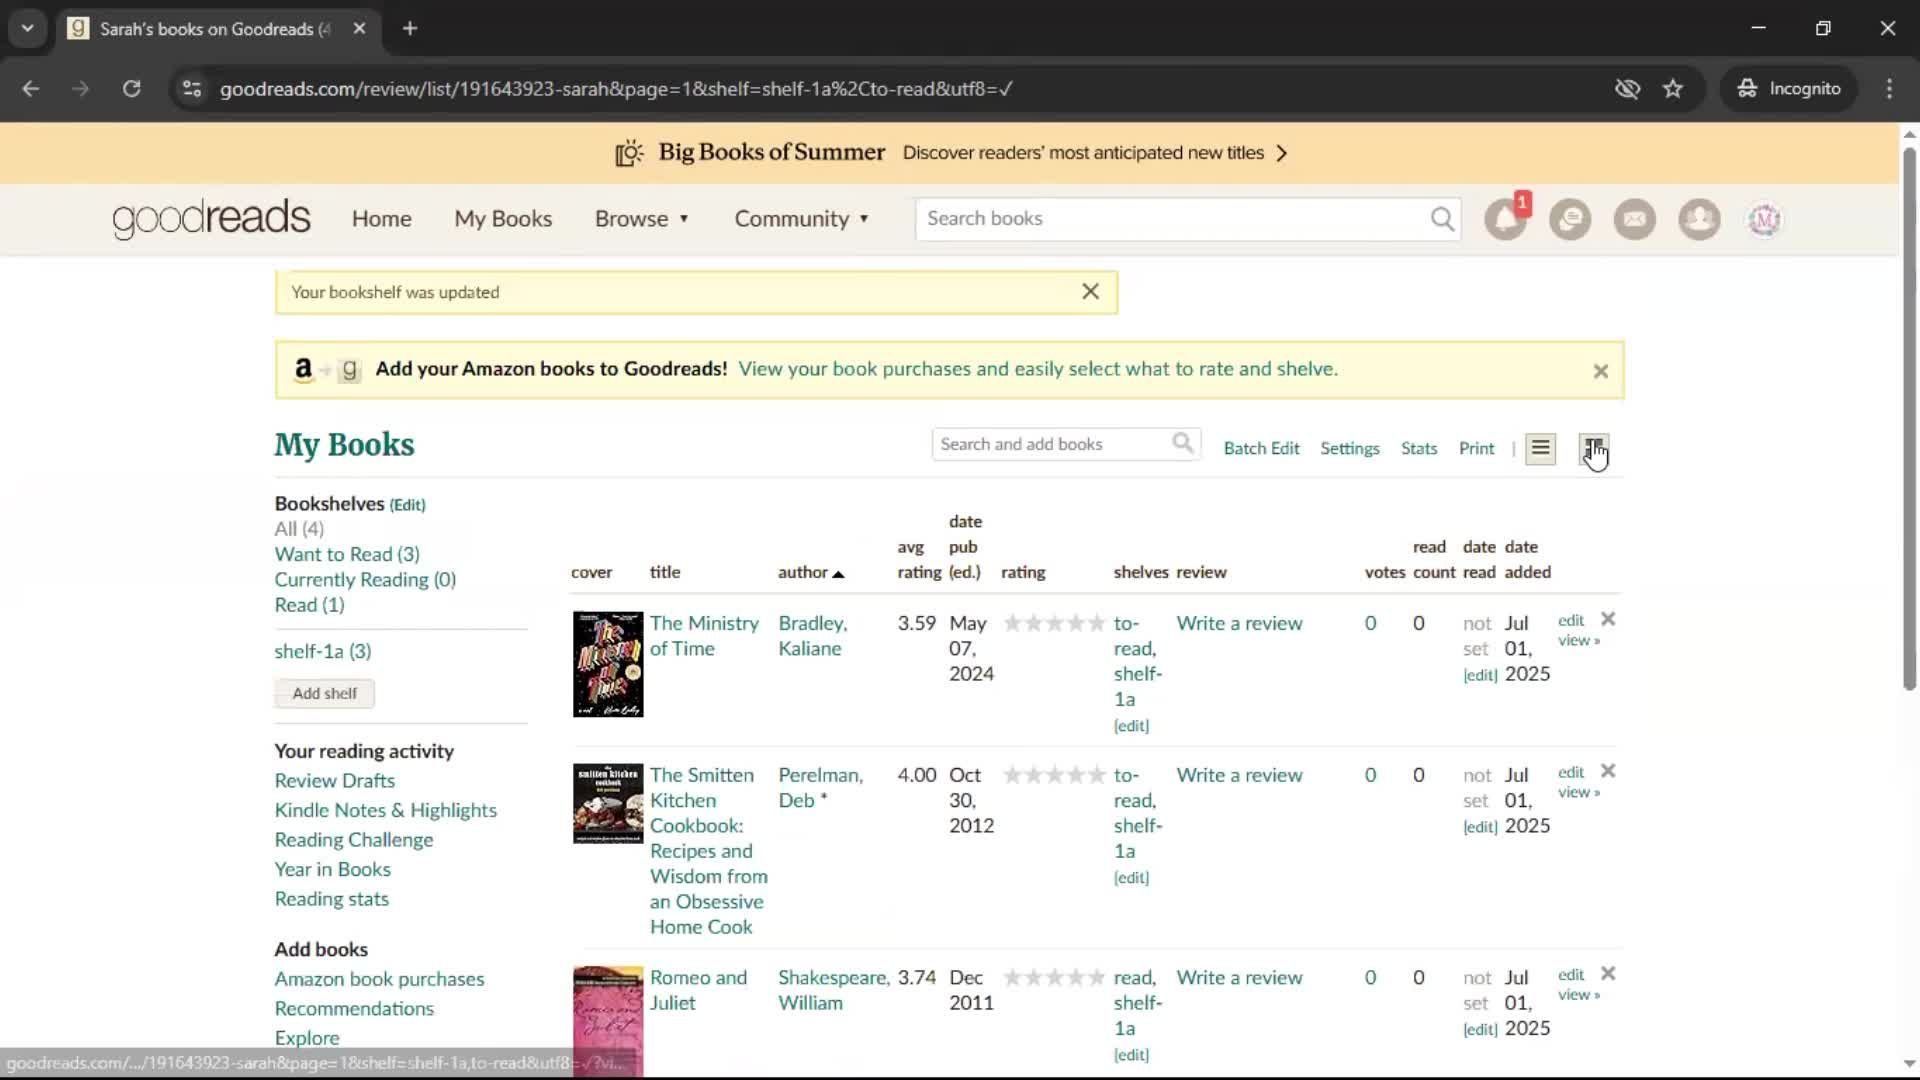
Task: Expand the tab search dropdown arrow
Action: pyautogui.click(x=27, y=28)
